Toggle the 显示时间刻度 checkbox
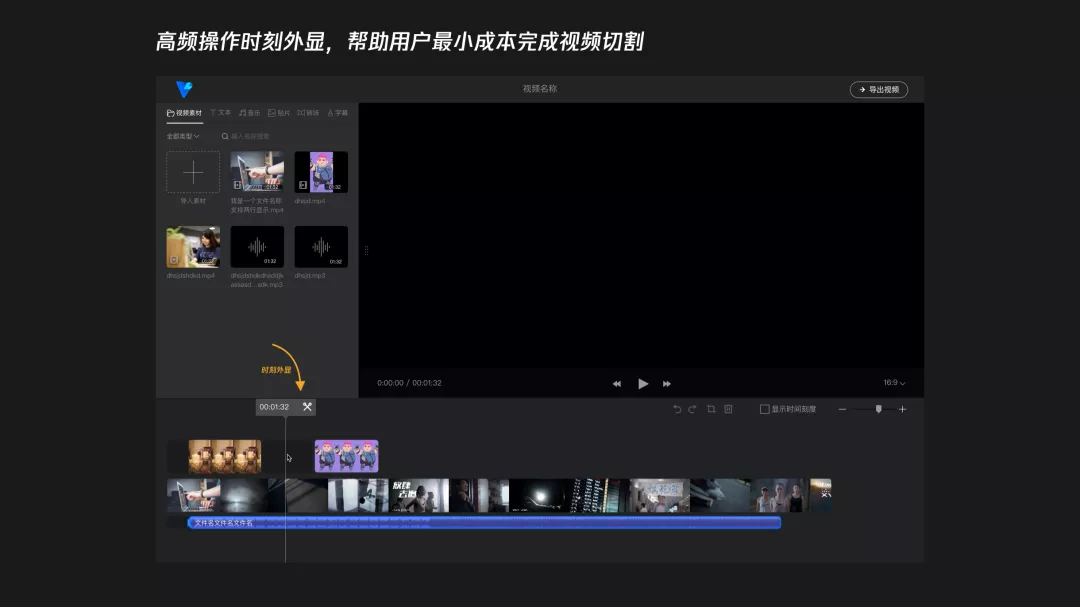 pos(764,409)
